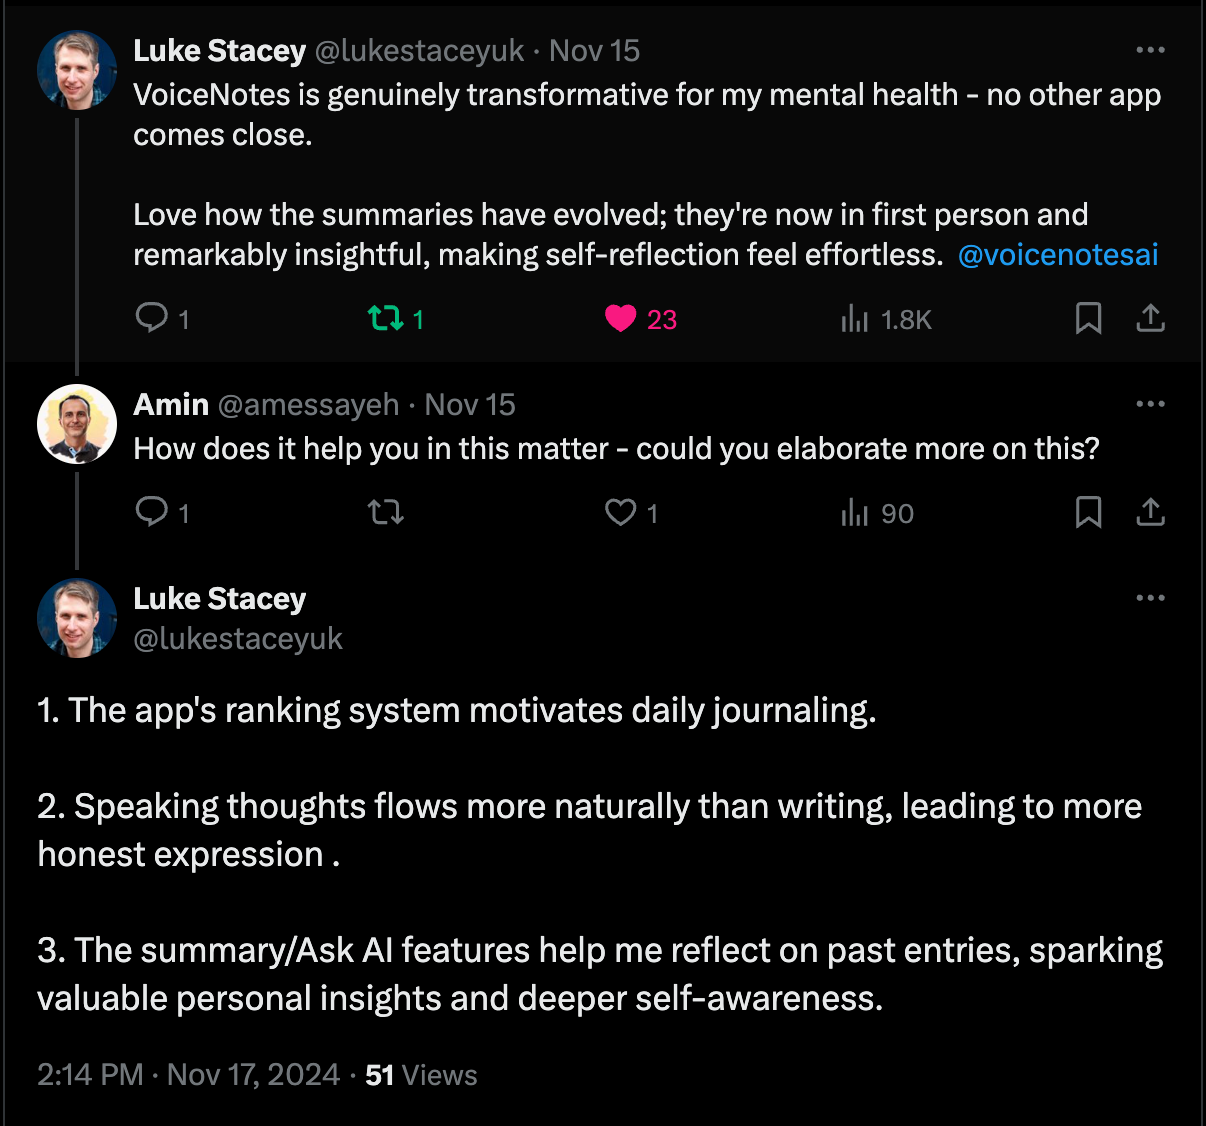Image resolution: width=1206 pixels, height=1126 pixels.
Task: Open the @amessayeh profile handle
Action: (308, 405)
